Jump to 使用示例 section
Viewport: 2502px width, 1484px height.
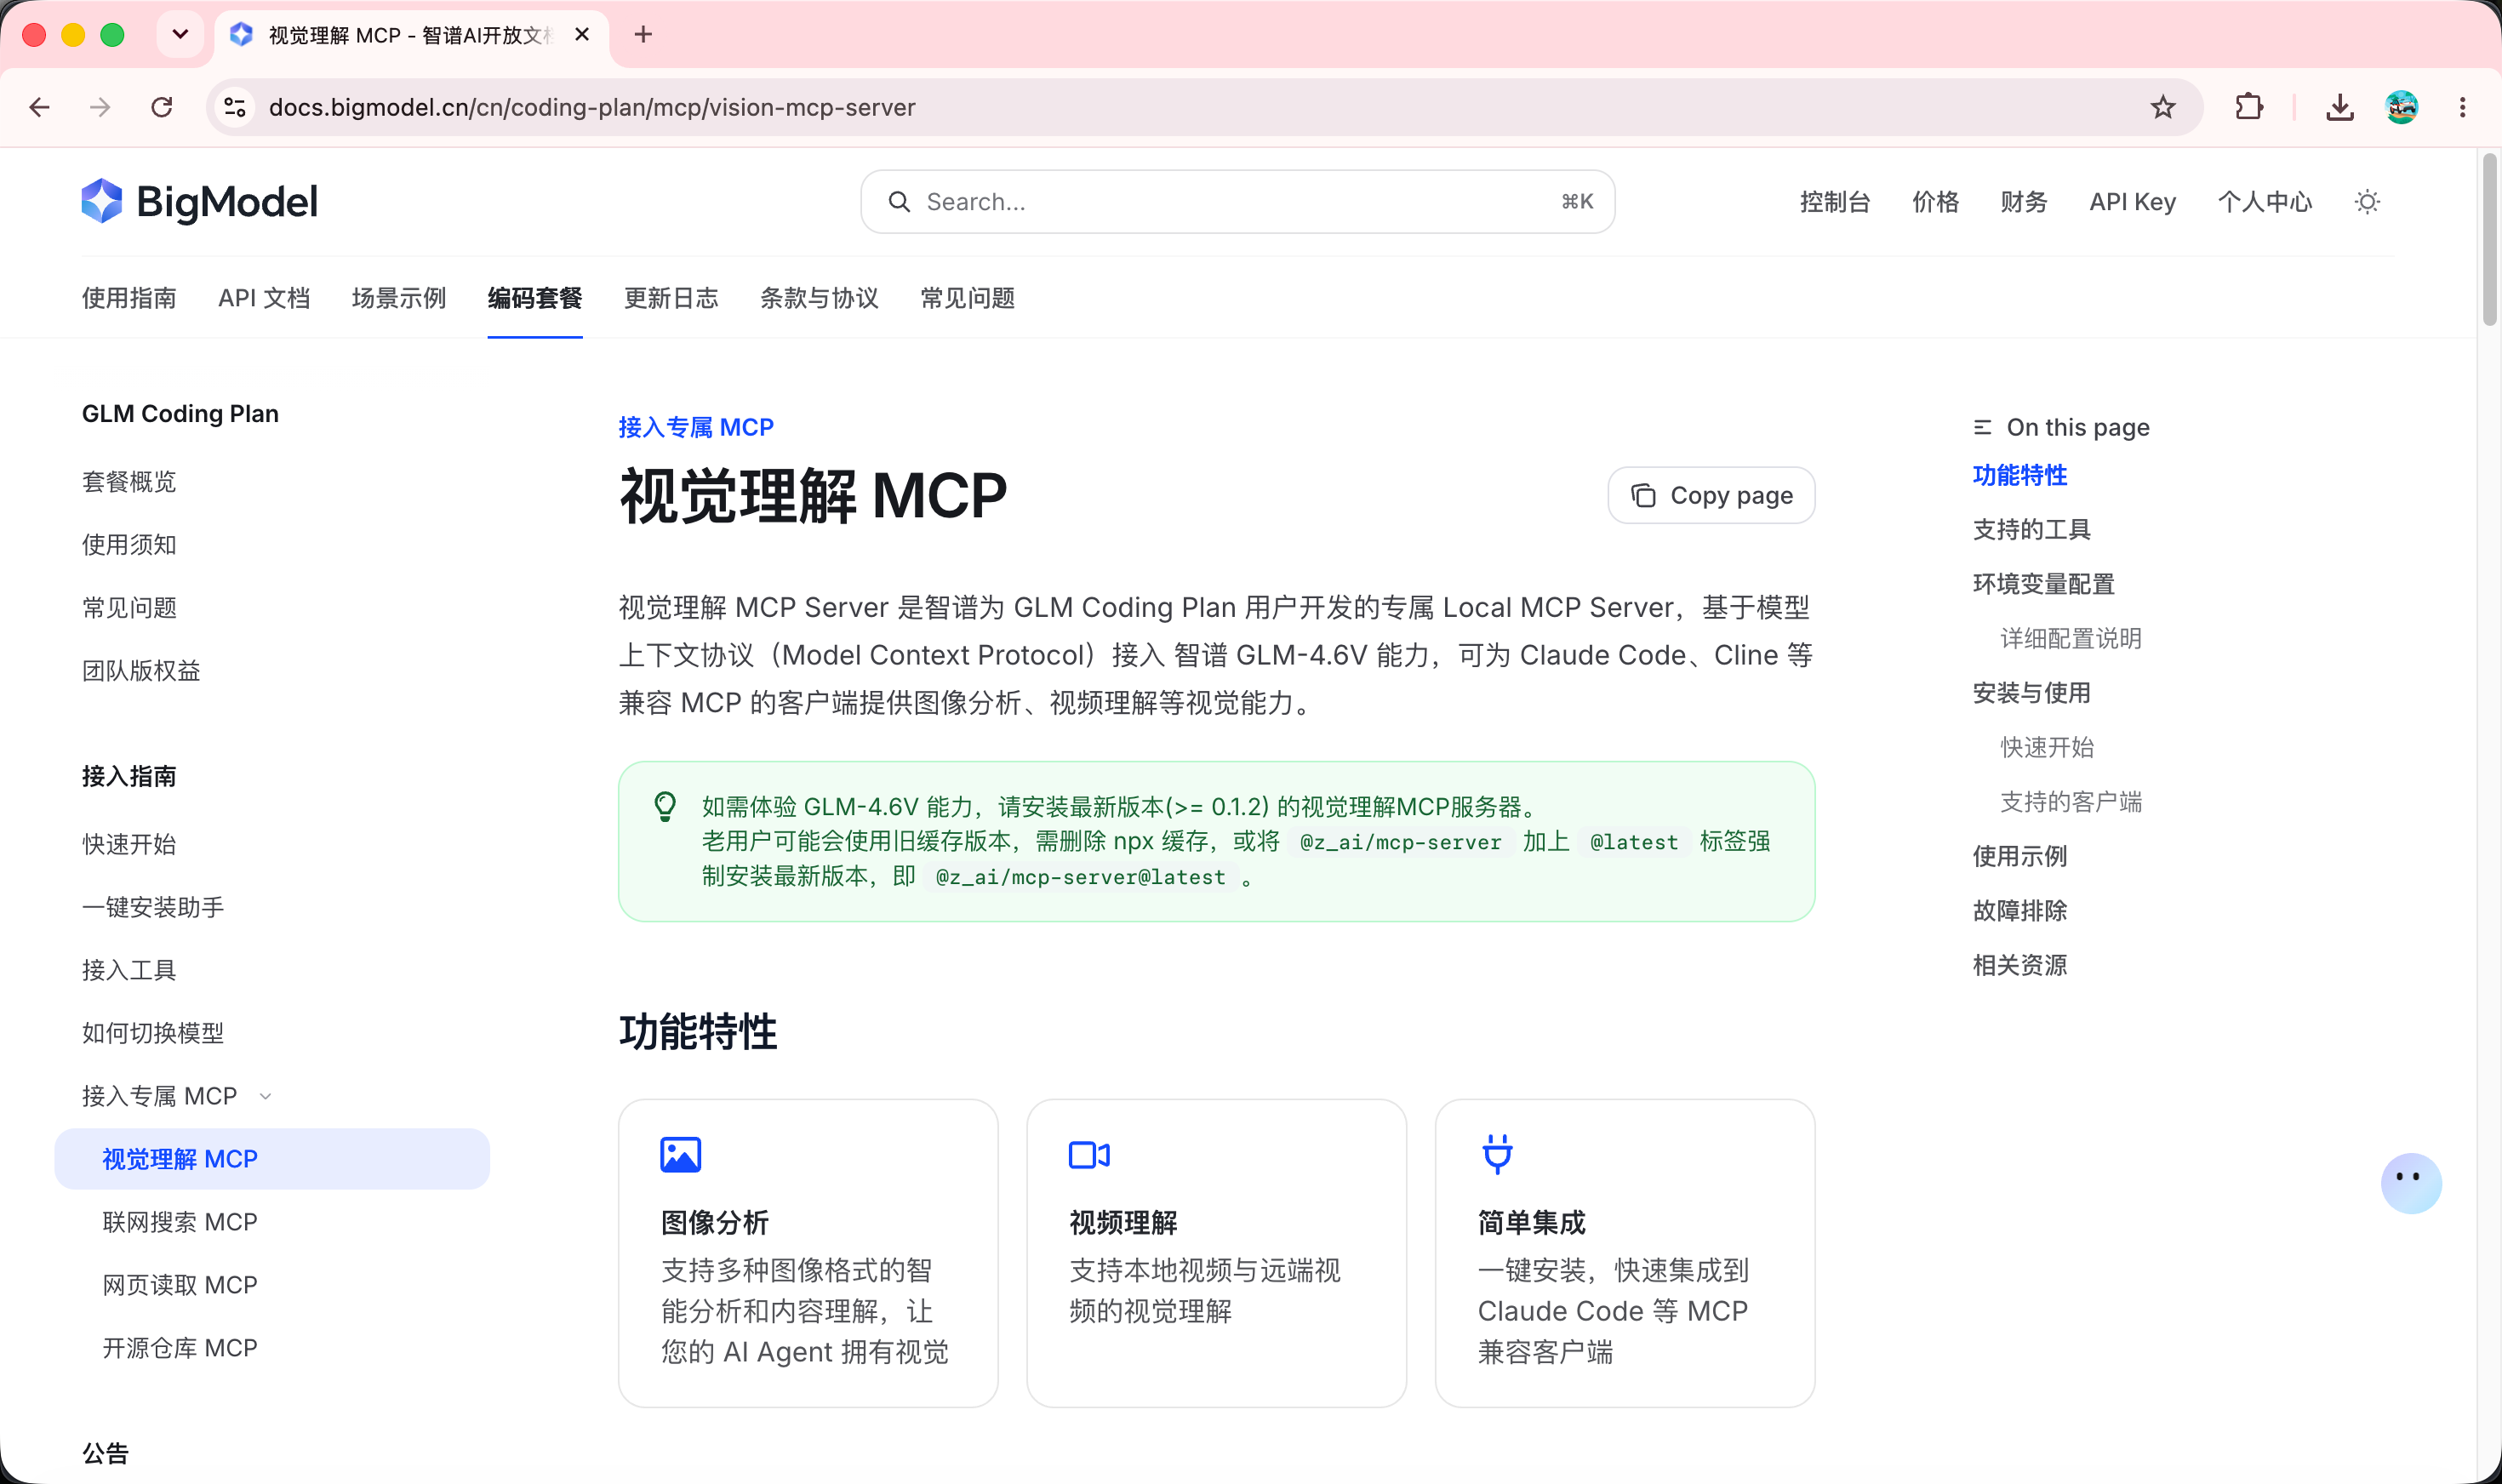click(2020, 857)
